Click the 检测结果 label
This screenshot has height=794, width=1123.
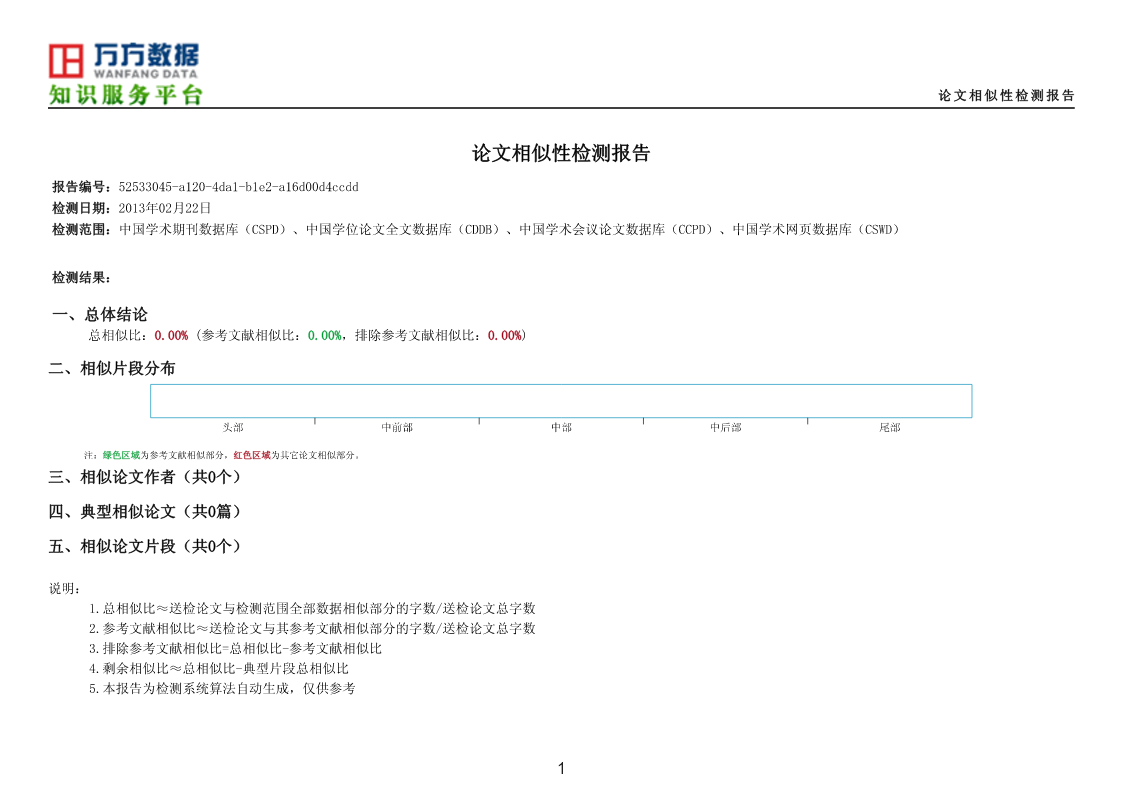[x=81, y=278]
